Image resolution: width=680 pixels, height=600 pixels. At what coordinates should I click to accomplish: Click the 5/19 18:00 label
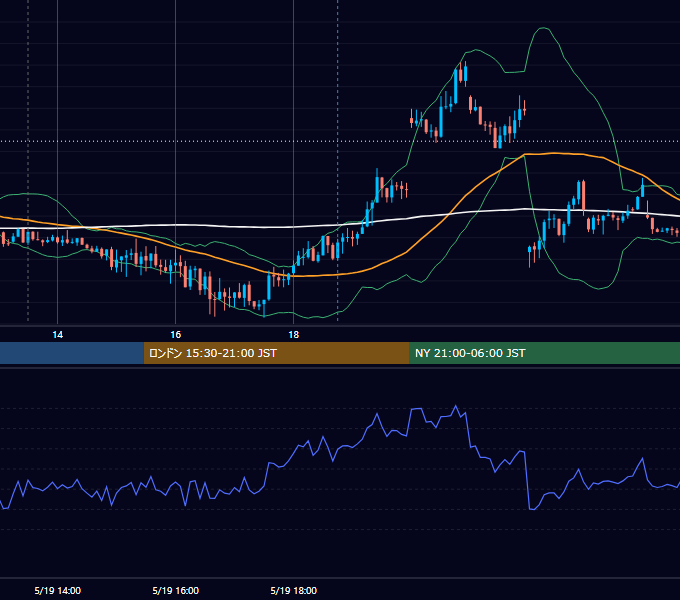294,590
